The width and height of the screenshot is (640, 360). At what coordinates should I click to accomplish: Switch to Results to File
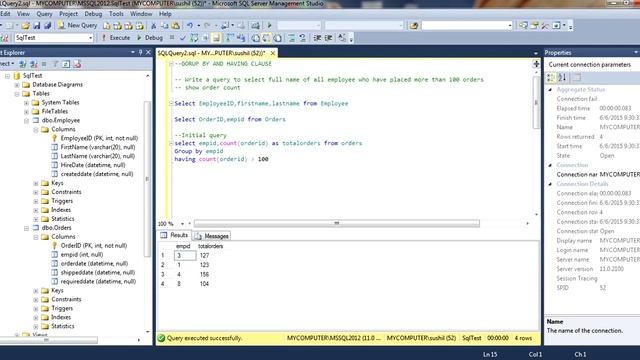(x=278, y=38)
